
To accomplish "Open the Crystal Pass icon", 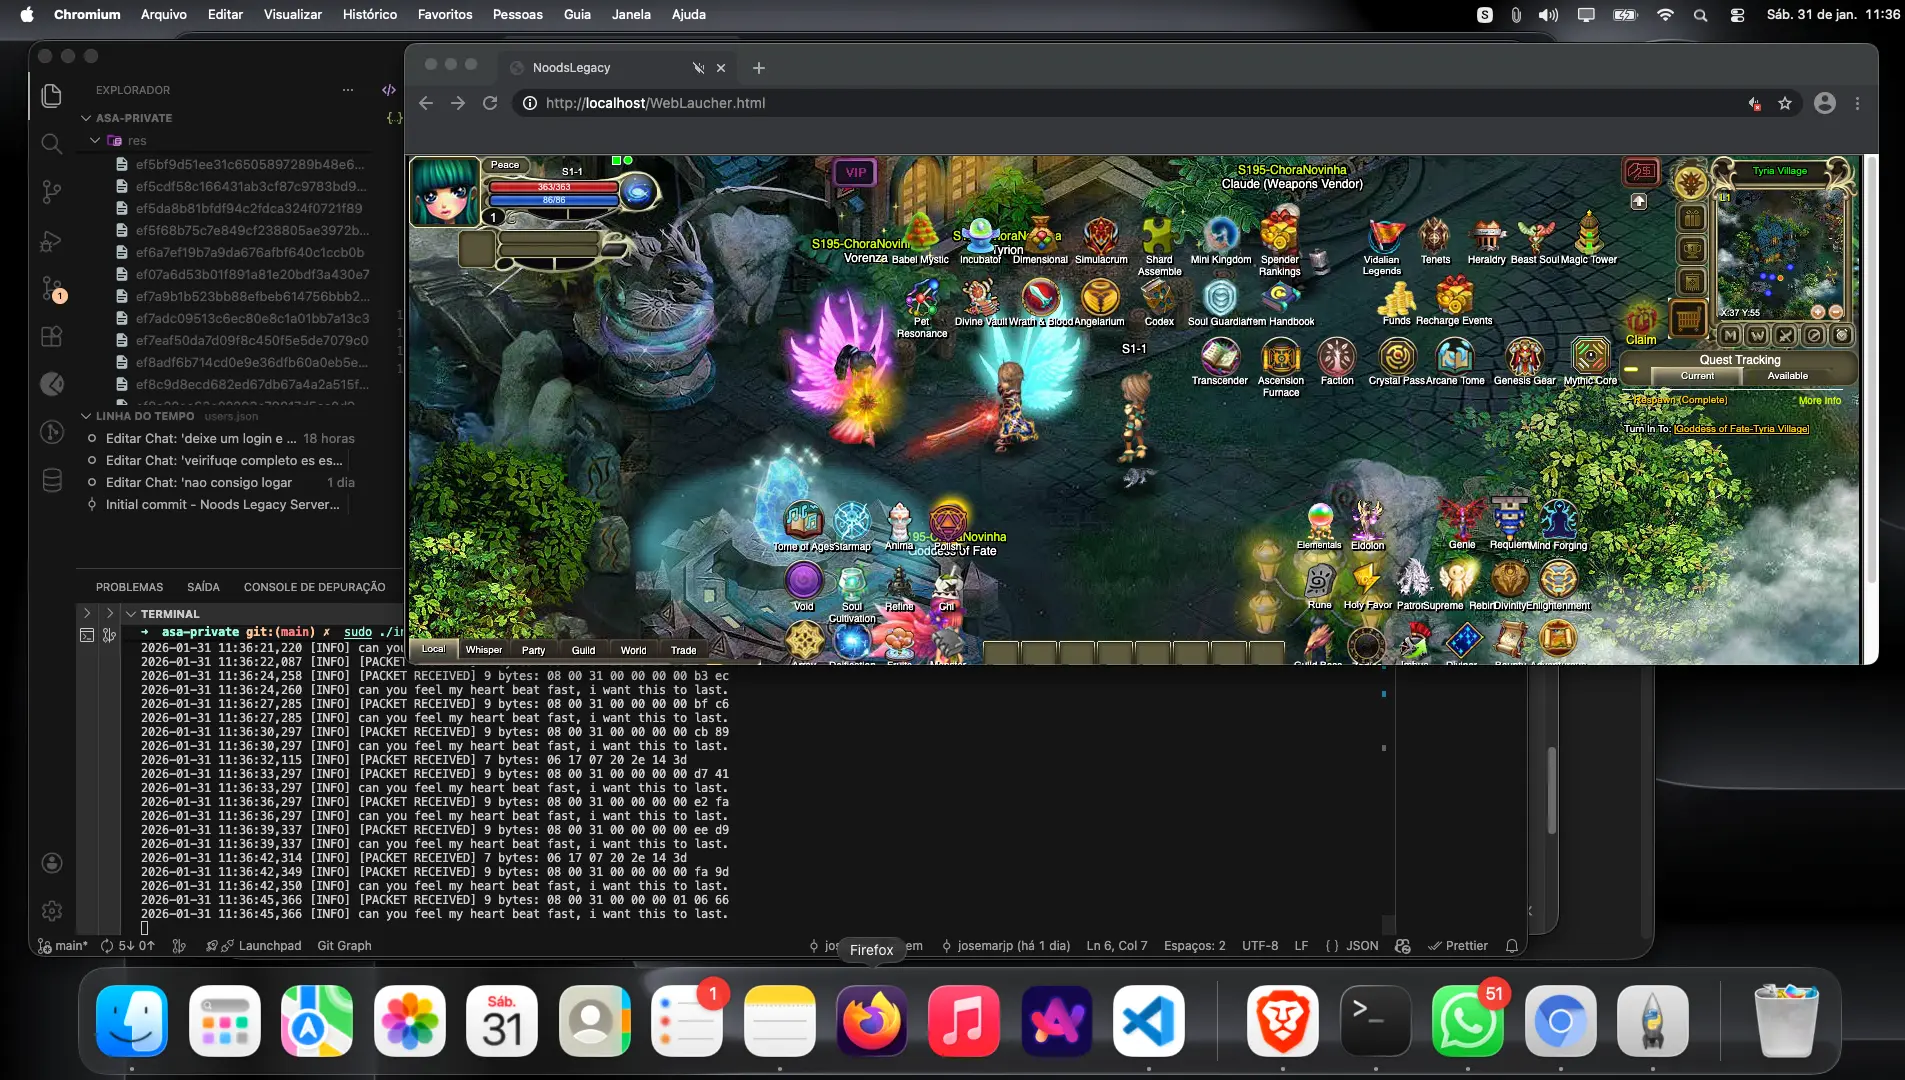I will 1397,357.
